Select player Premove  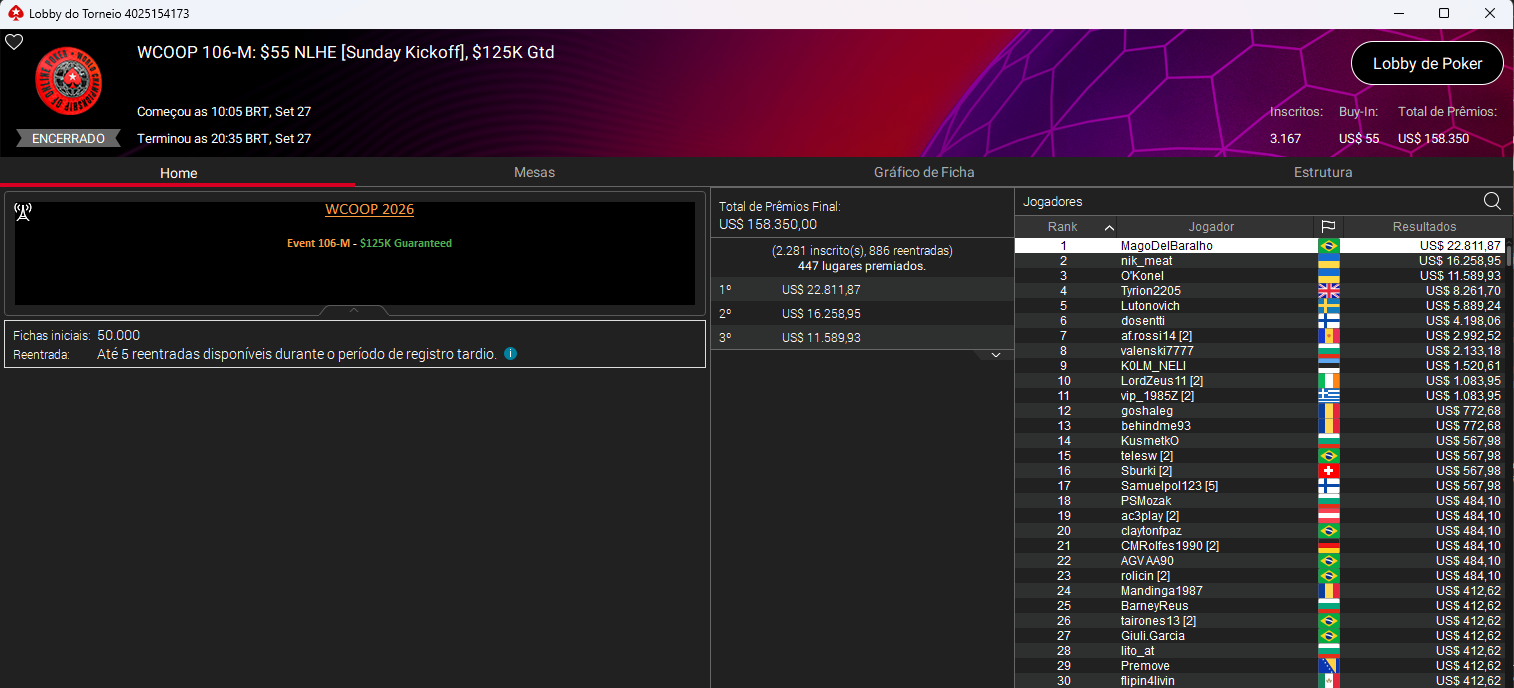pyautogui.click(x=1260, y=666)
